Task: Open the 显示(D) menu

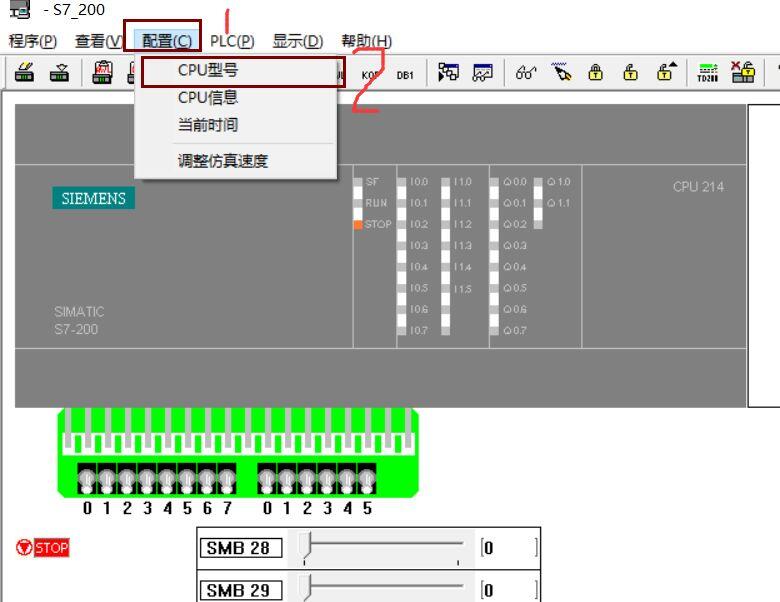Action: 298,41
